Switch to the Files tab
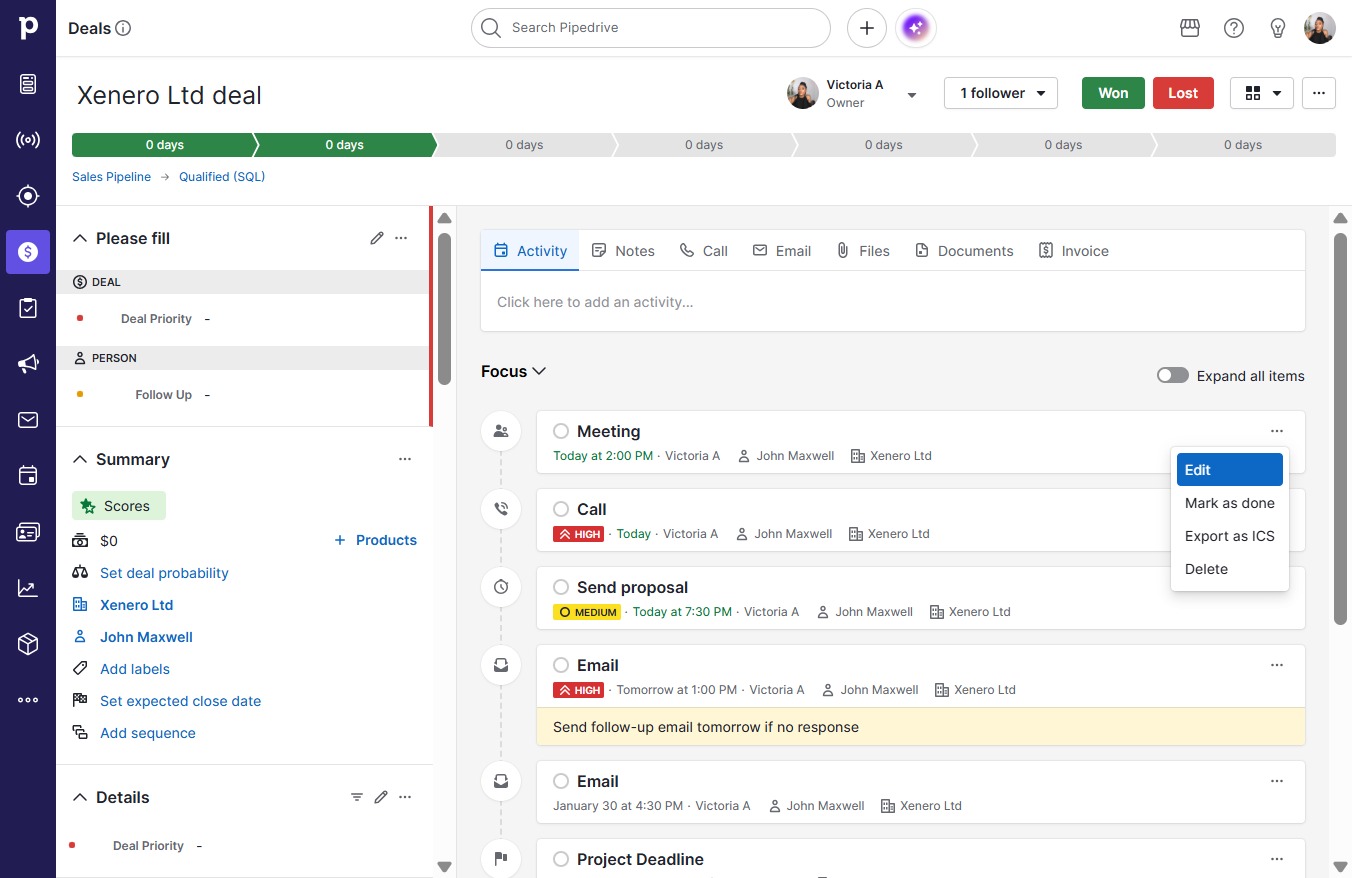This screenshot has width=1352, height=878. [863, 251]
